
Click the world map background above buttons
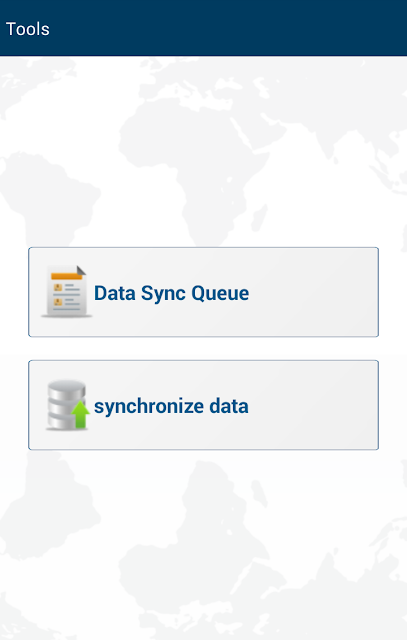(x=203, y=151)
